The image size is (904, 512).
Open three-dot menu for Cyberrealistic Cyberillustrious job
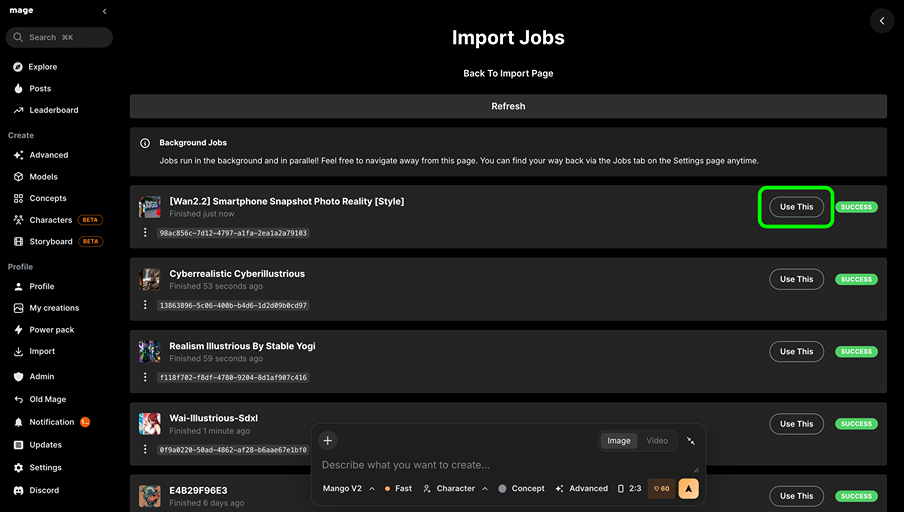[145, 305]
